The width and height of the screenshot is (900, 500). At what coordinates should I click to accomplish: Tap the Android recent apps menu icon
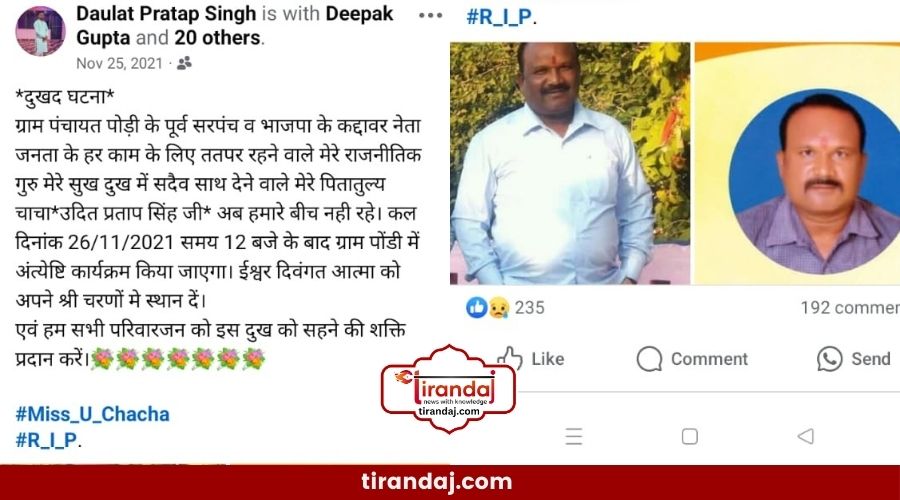tap(574, 437)
